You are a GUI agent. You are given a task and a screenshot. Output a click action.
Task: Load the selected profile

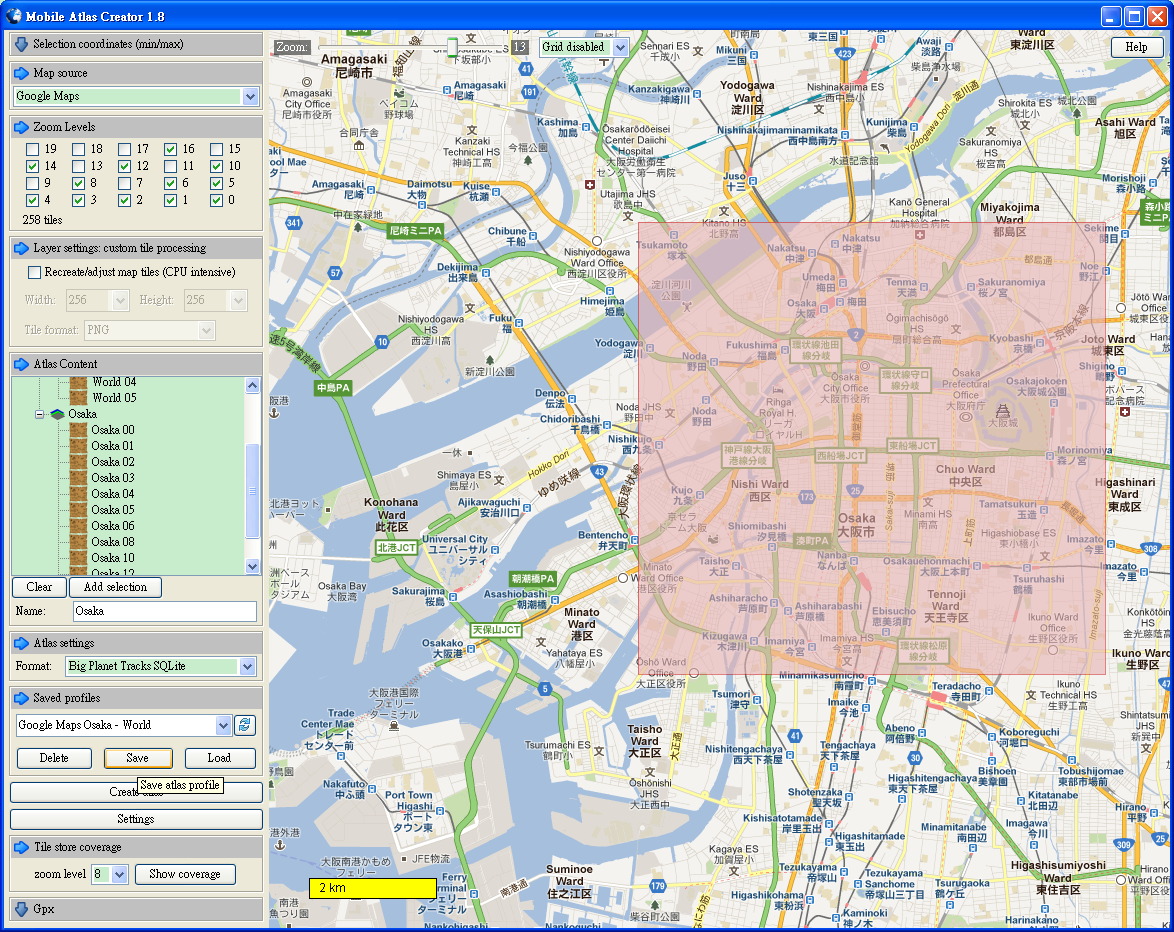pos(219,758)
